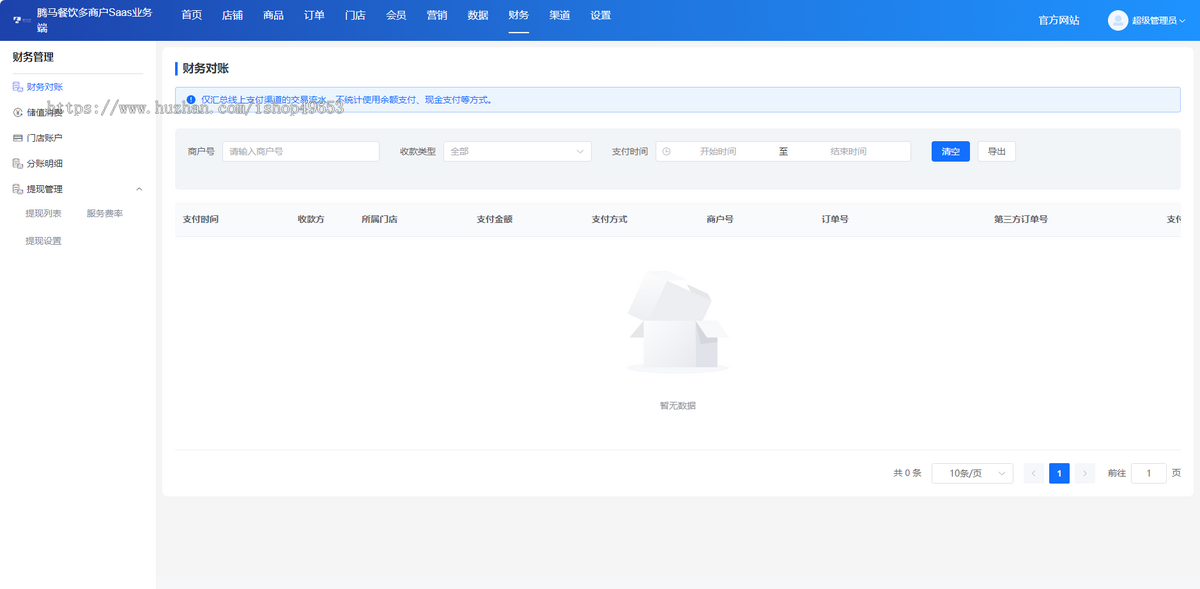Click the 支付金额 column header
This screenshot has height=589, width=1200.
pyautogui.click(x=495, y=219)
